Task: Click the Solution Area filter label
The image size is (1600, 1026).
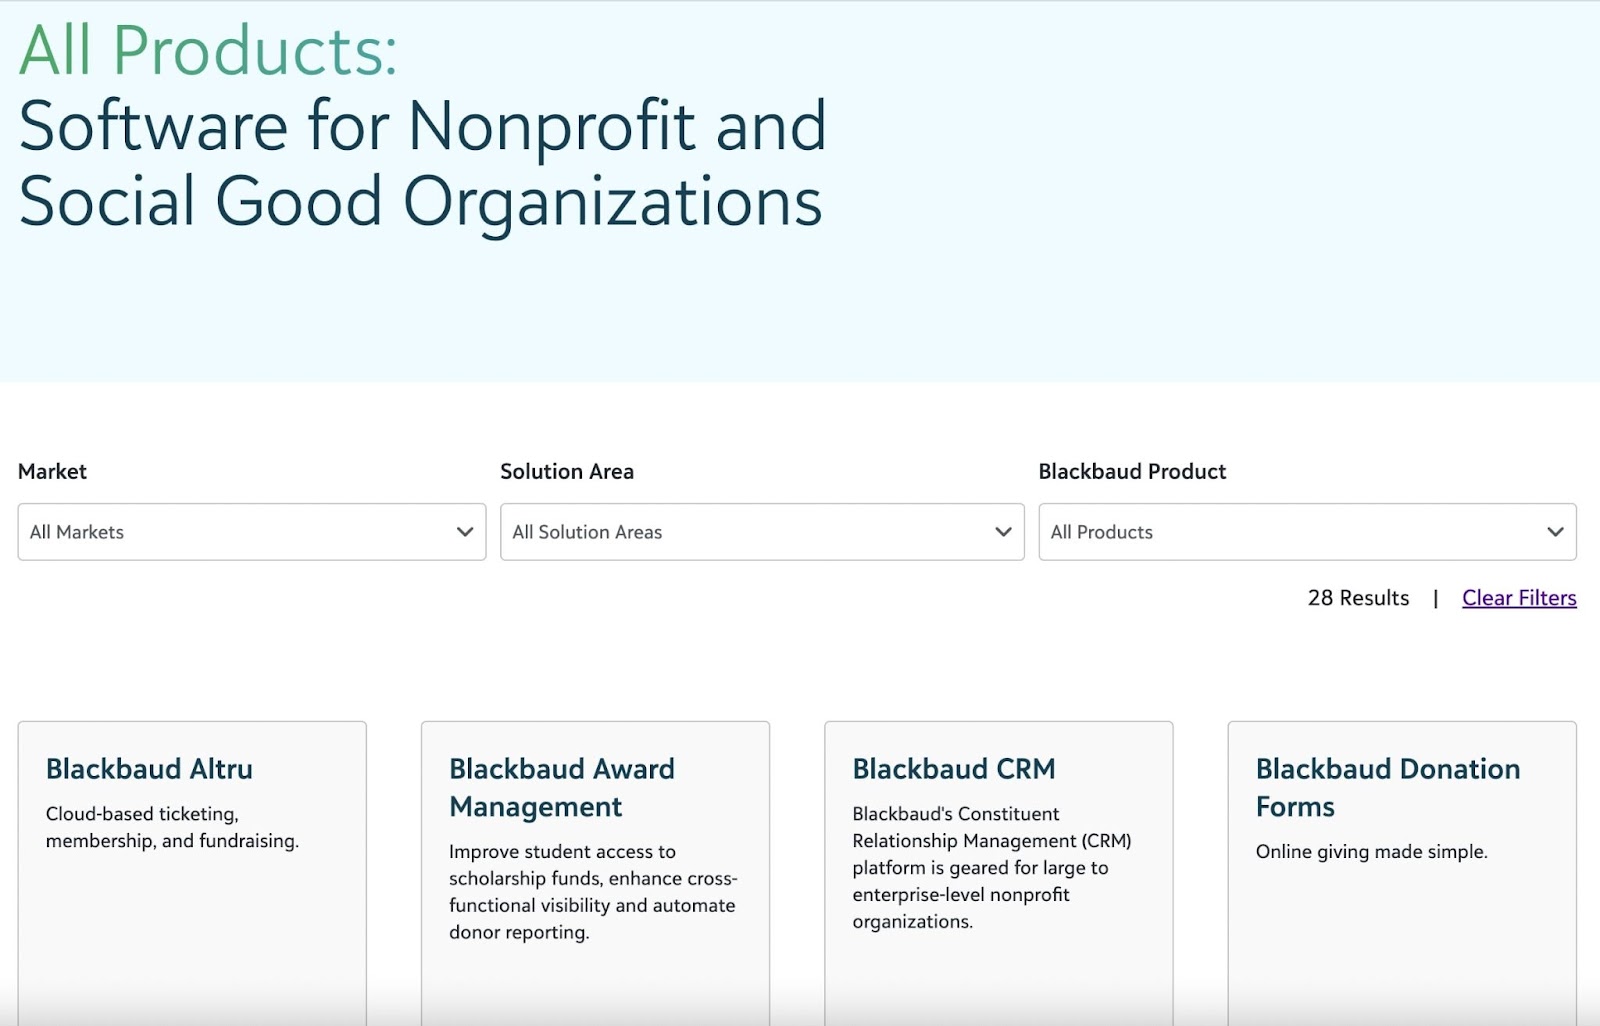Action: click(567, 471)
